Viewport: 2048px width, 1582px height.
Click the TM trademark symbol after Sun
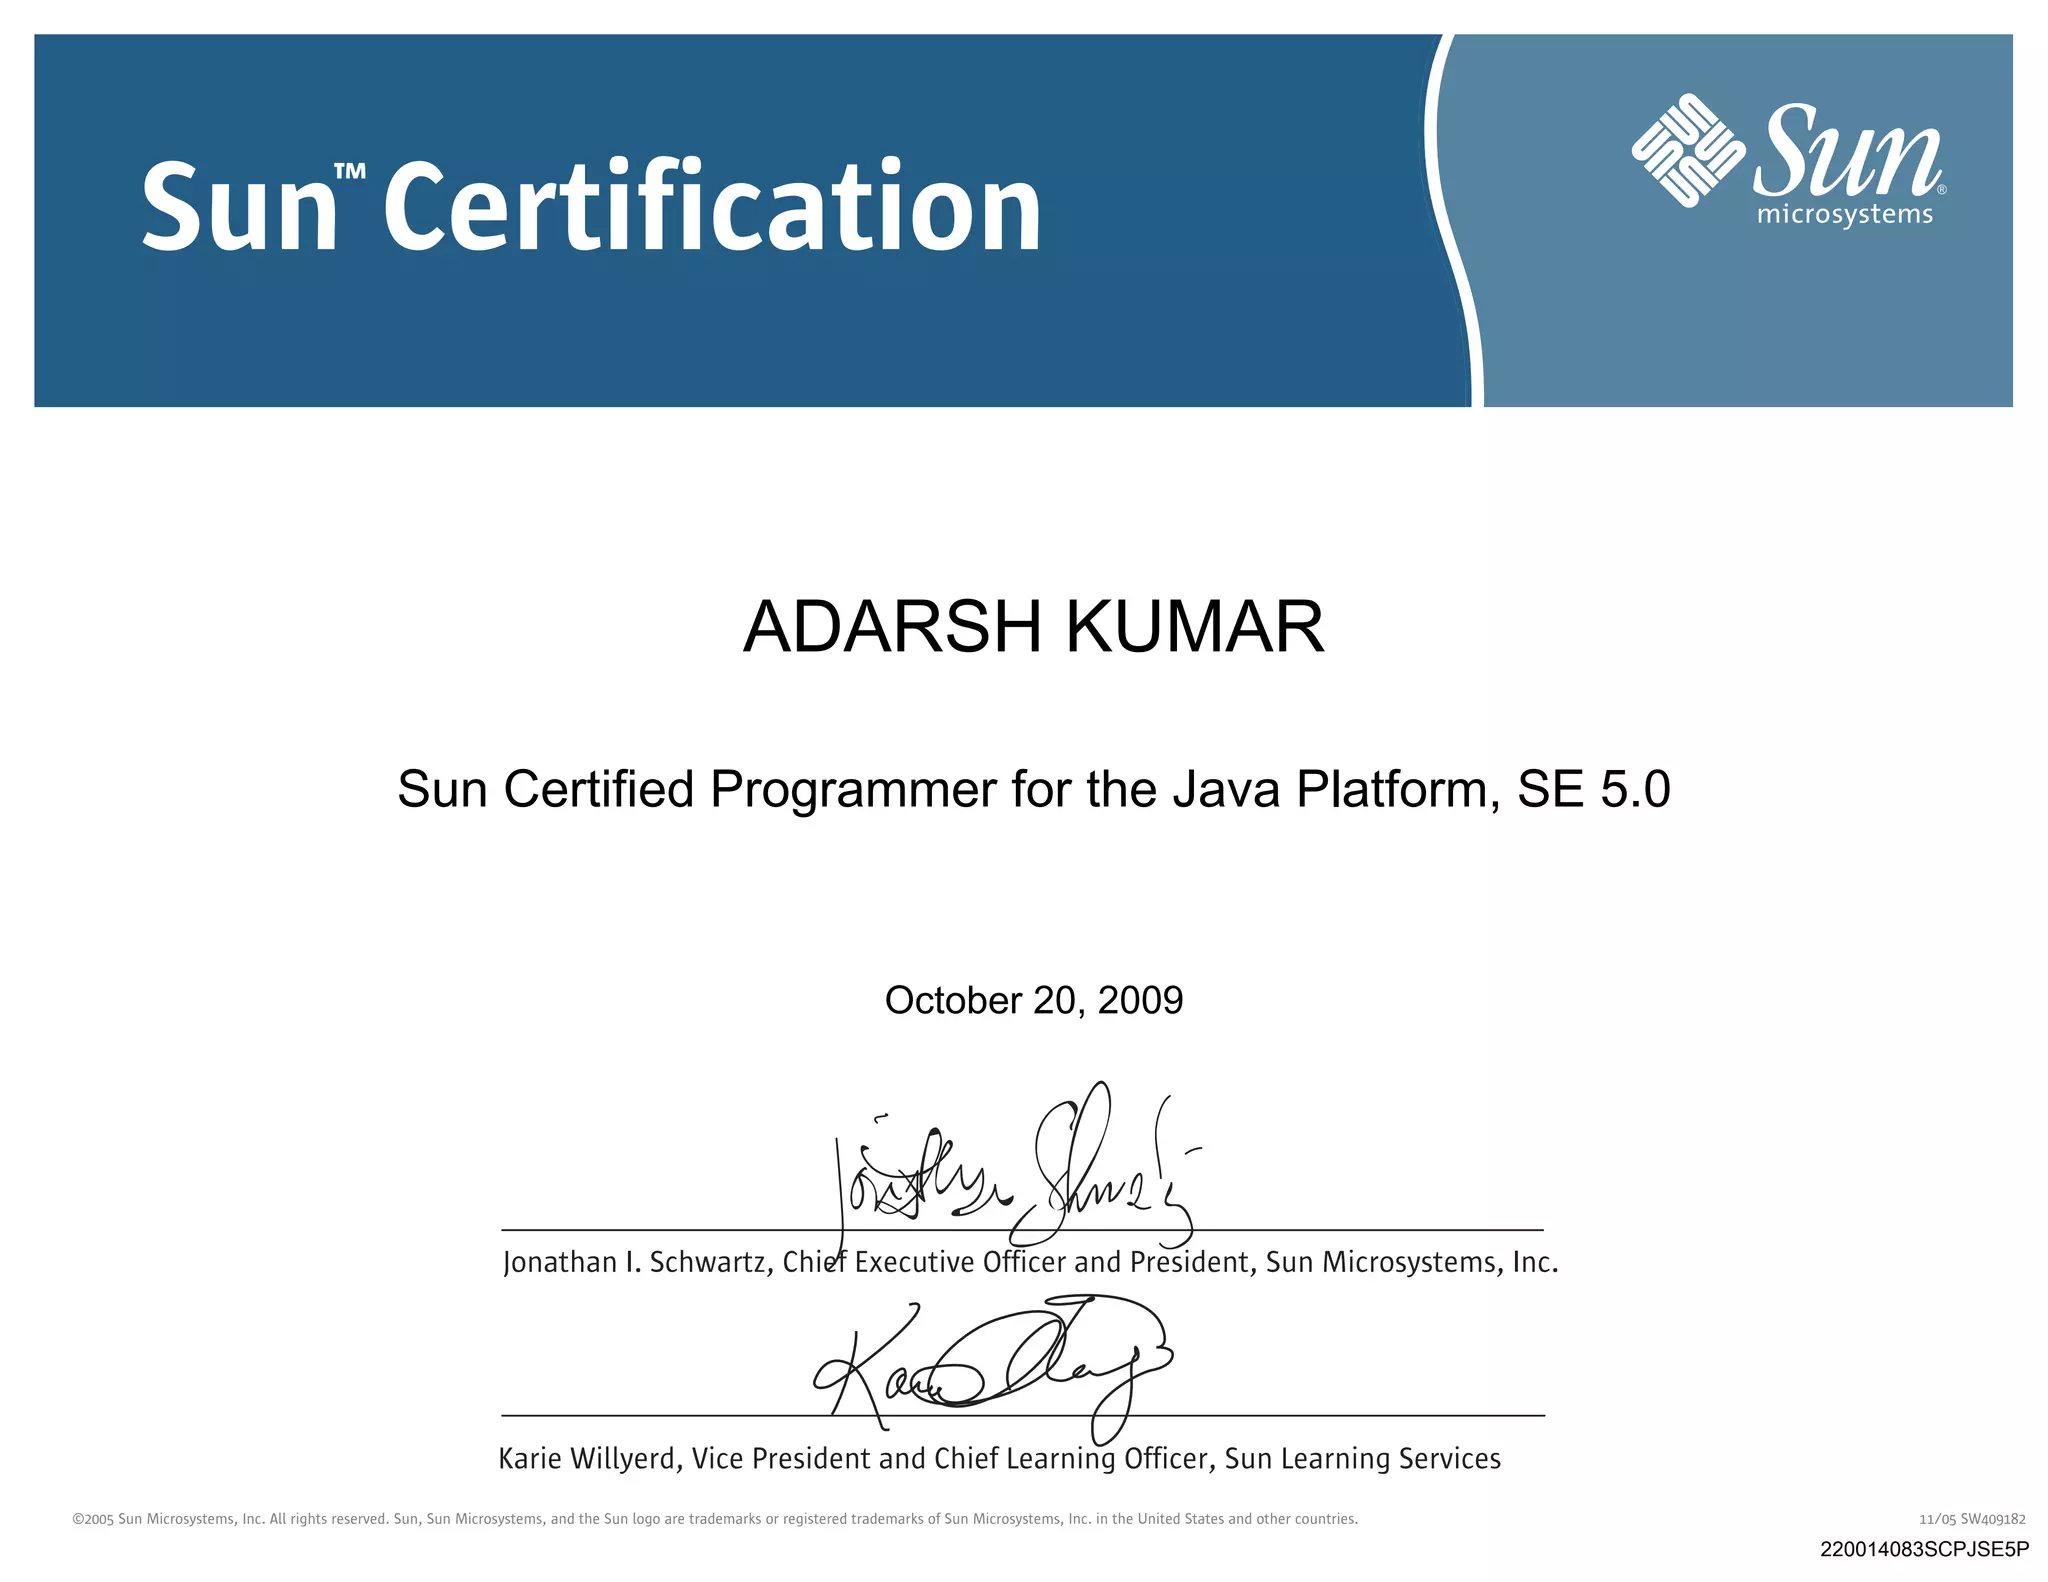[350, 172]
